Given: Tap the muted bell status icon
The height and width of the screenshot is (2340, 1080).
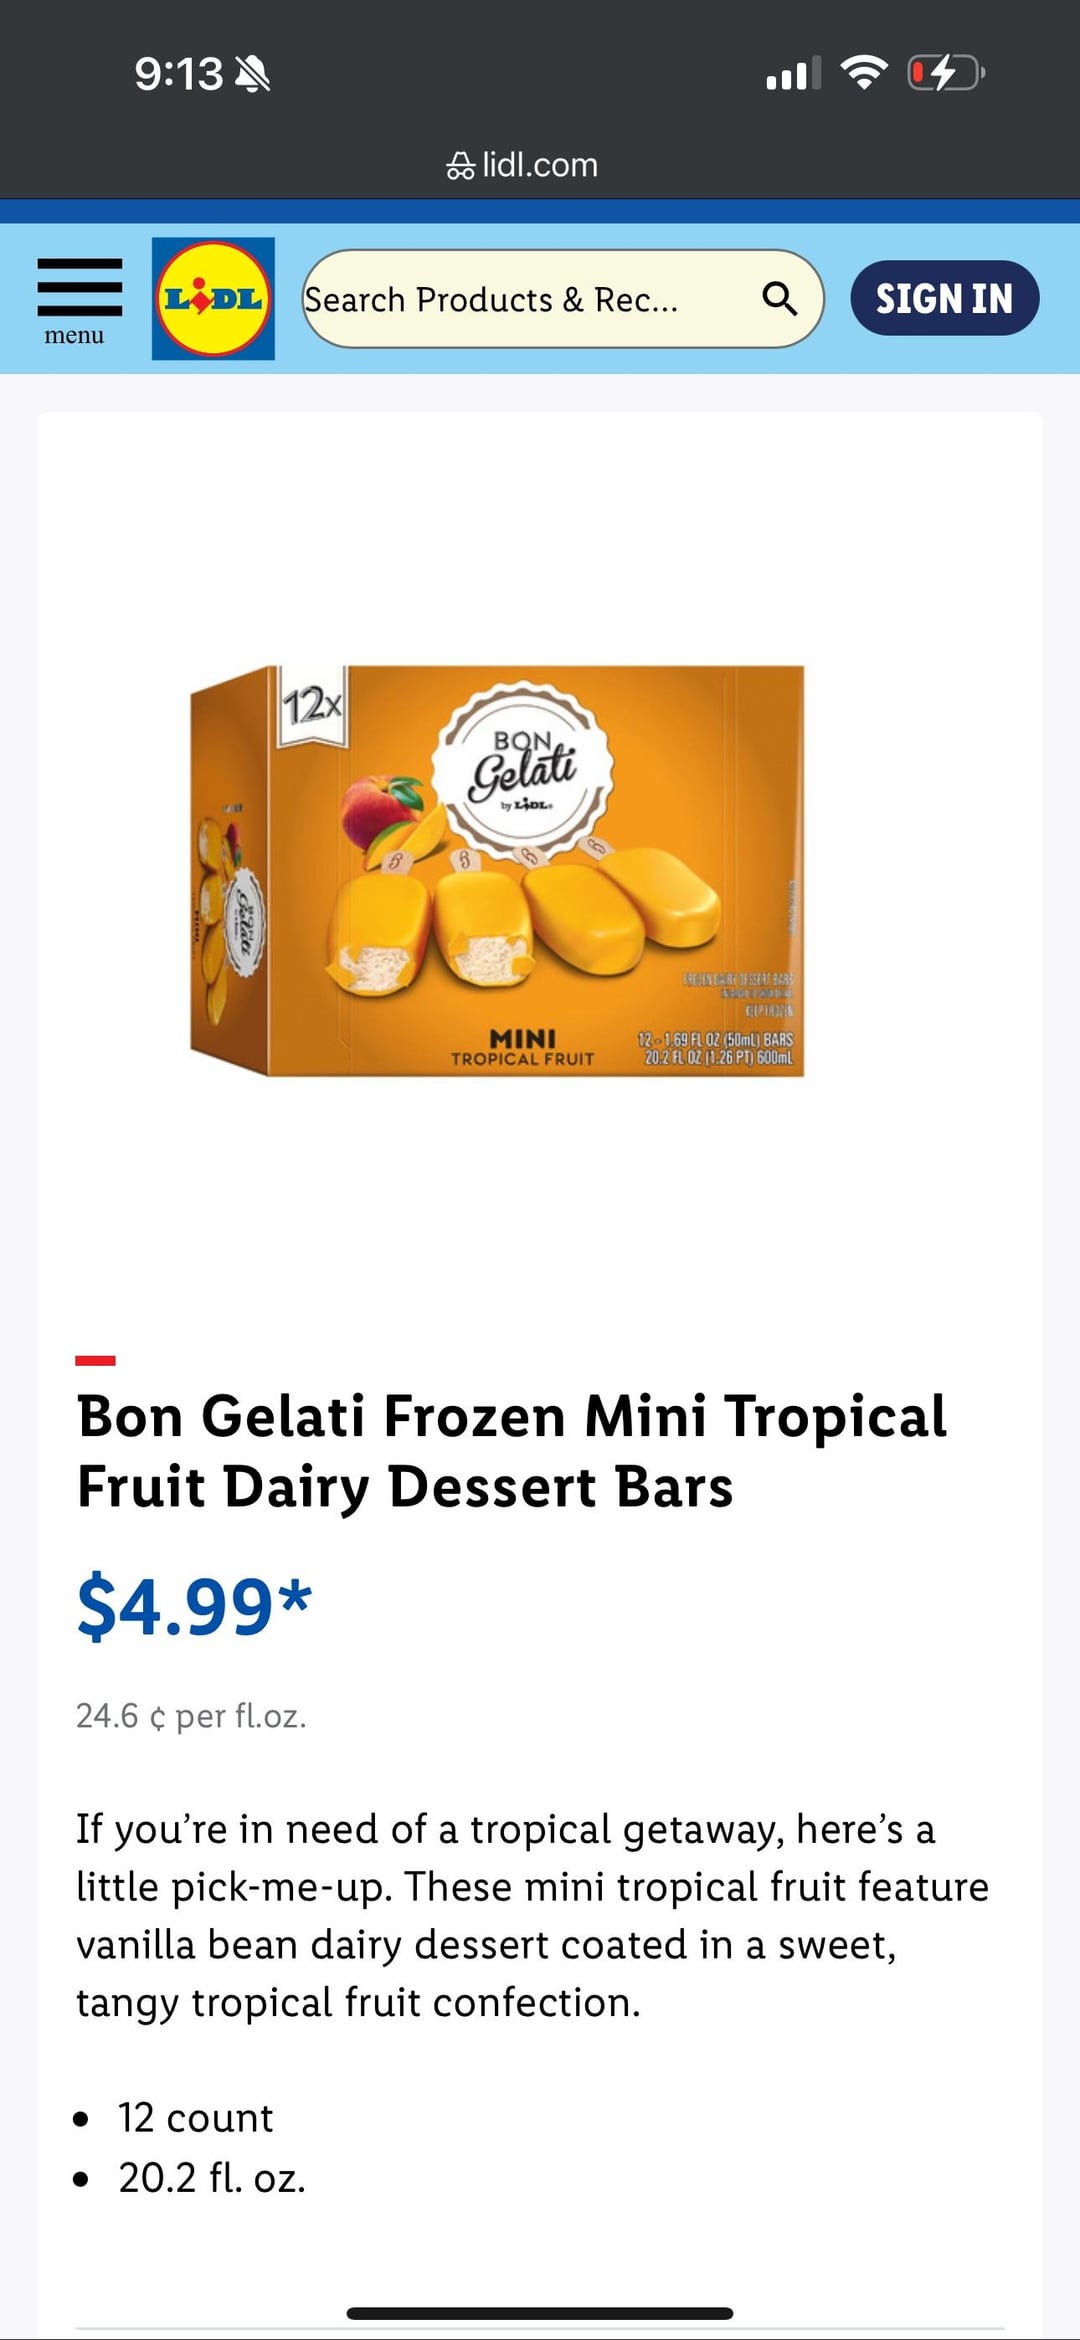Looking at the screenshot, I should pyautogui.click(x=252, y=74).
